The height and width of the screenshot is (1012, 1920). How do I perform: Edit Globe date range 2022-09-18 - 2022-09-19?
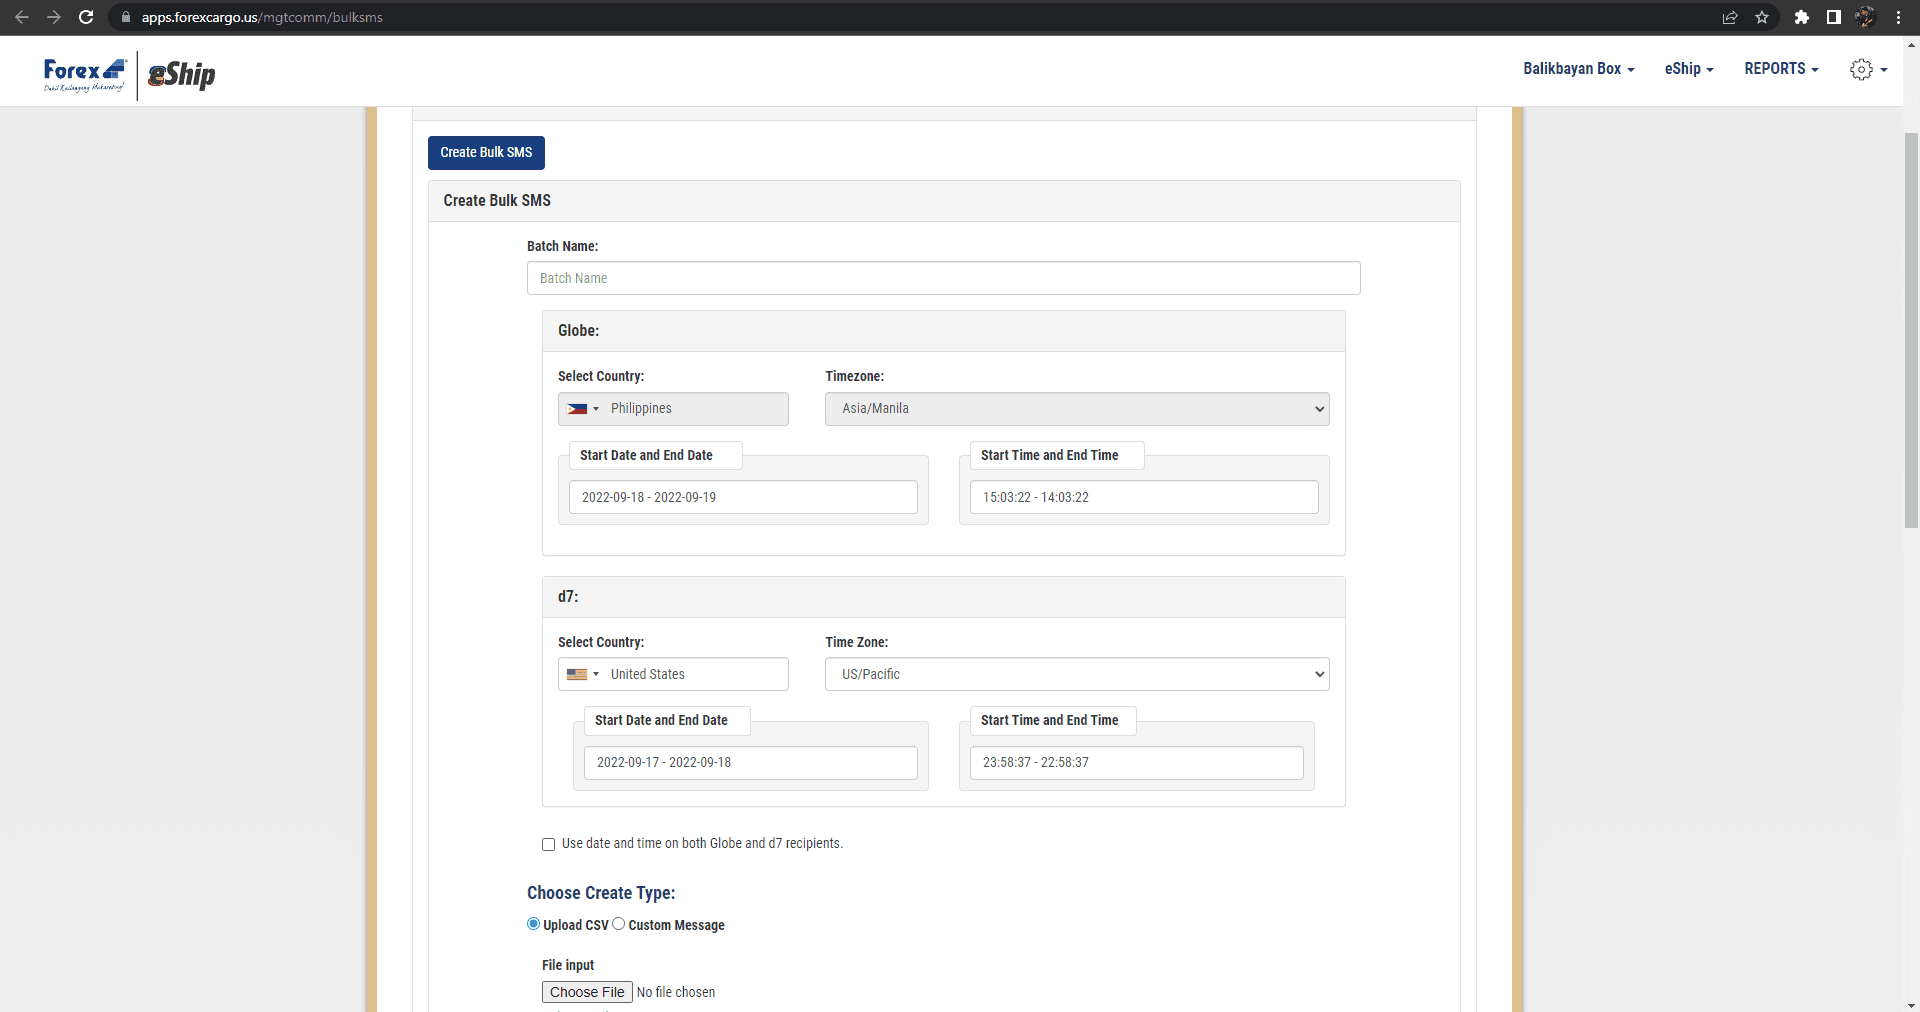tap(743, 497)
